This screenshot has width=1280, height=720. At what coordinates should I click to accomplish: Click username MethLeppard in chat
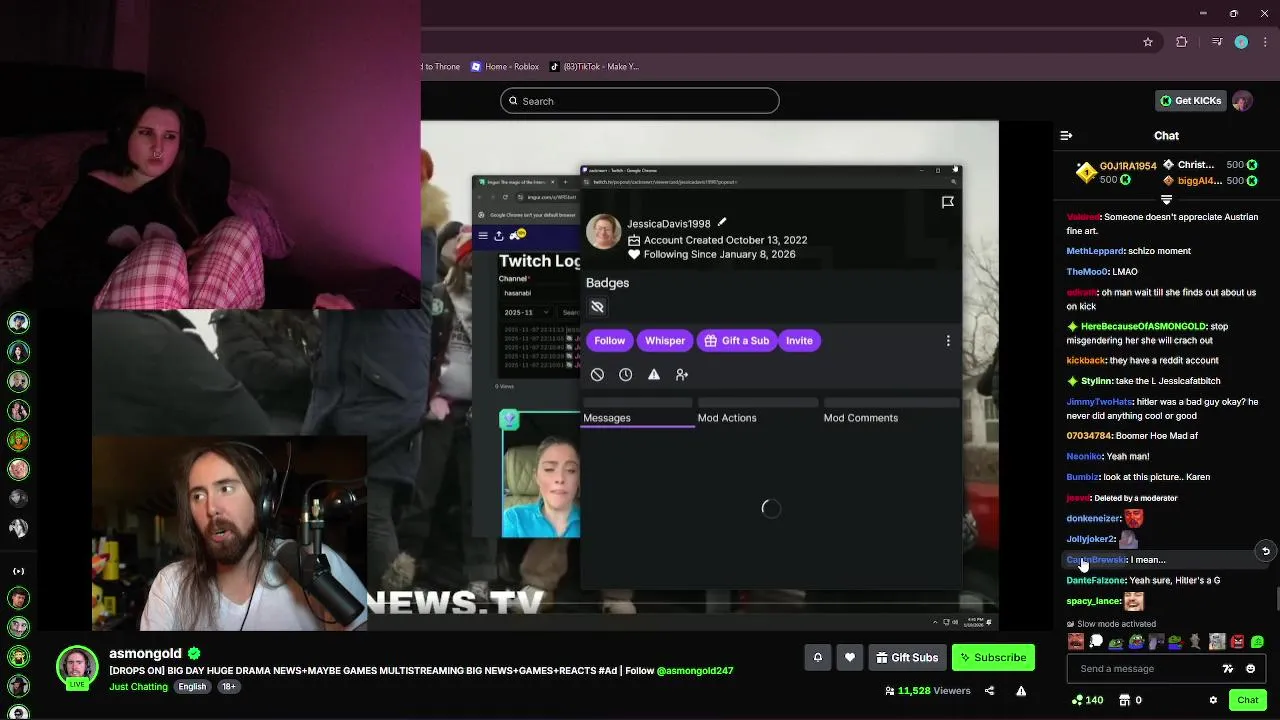1095,251
